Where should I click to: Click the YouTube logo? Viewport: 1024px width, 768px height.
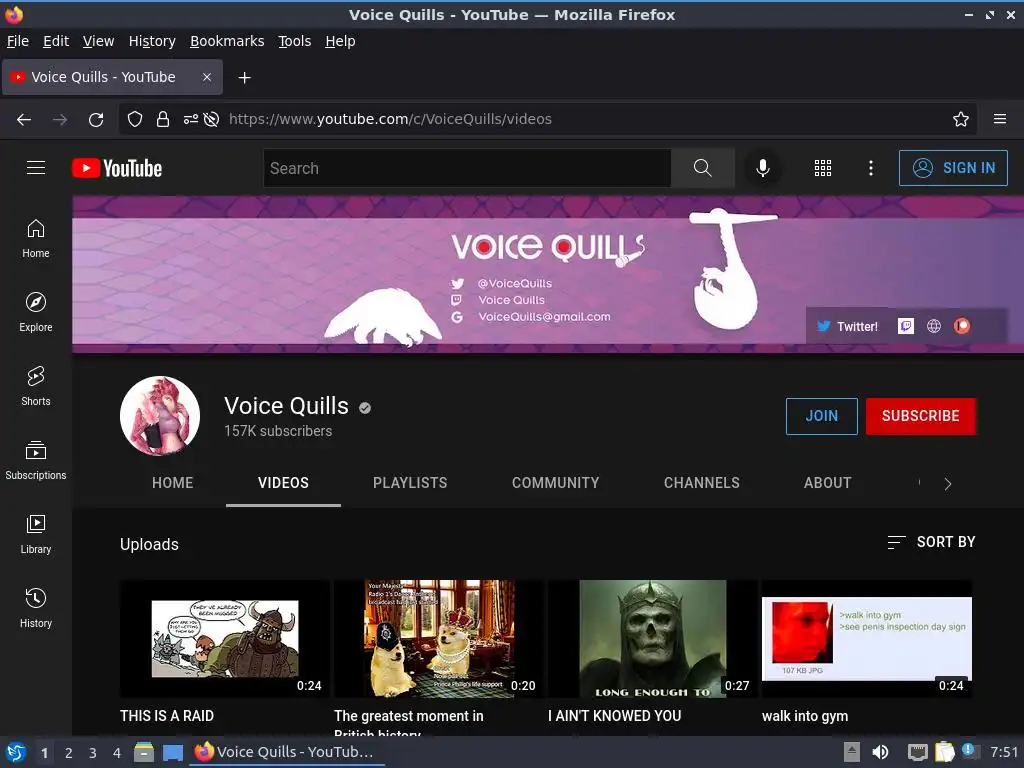tap(117, 168)
